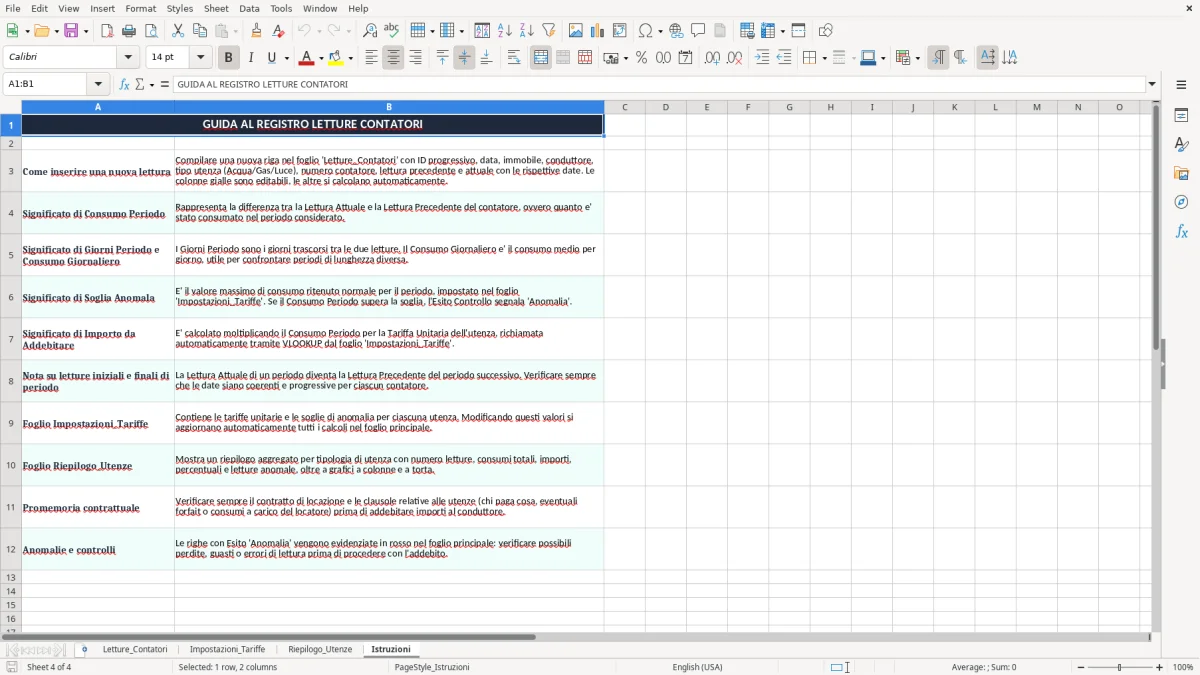1200x675 pixels.
Task: Expand the formula bar arrow
Action: click(x=1152, y=84)
